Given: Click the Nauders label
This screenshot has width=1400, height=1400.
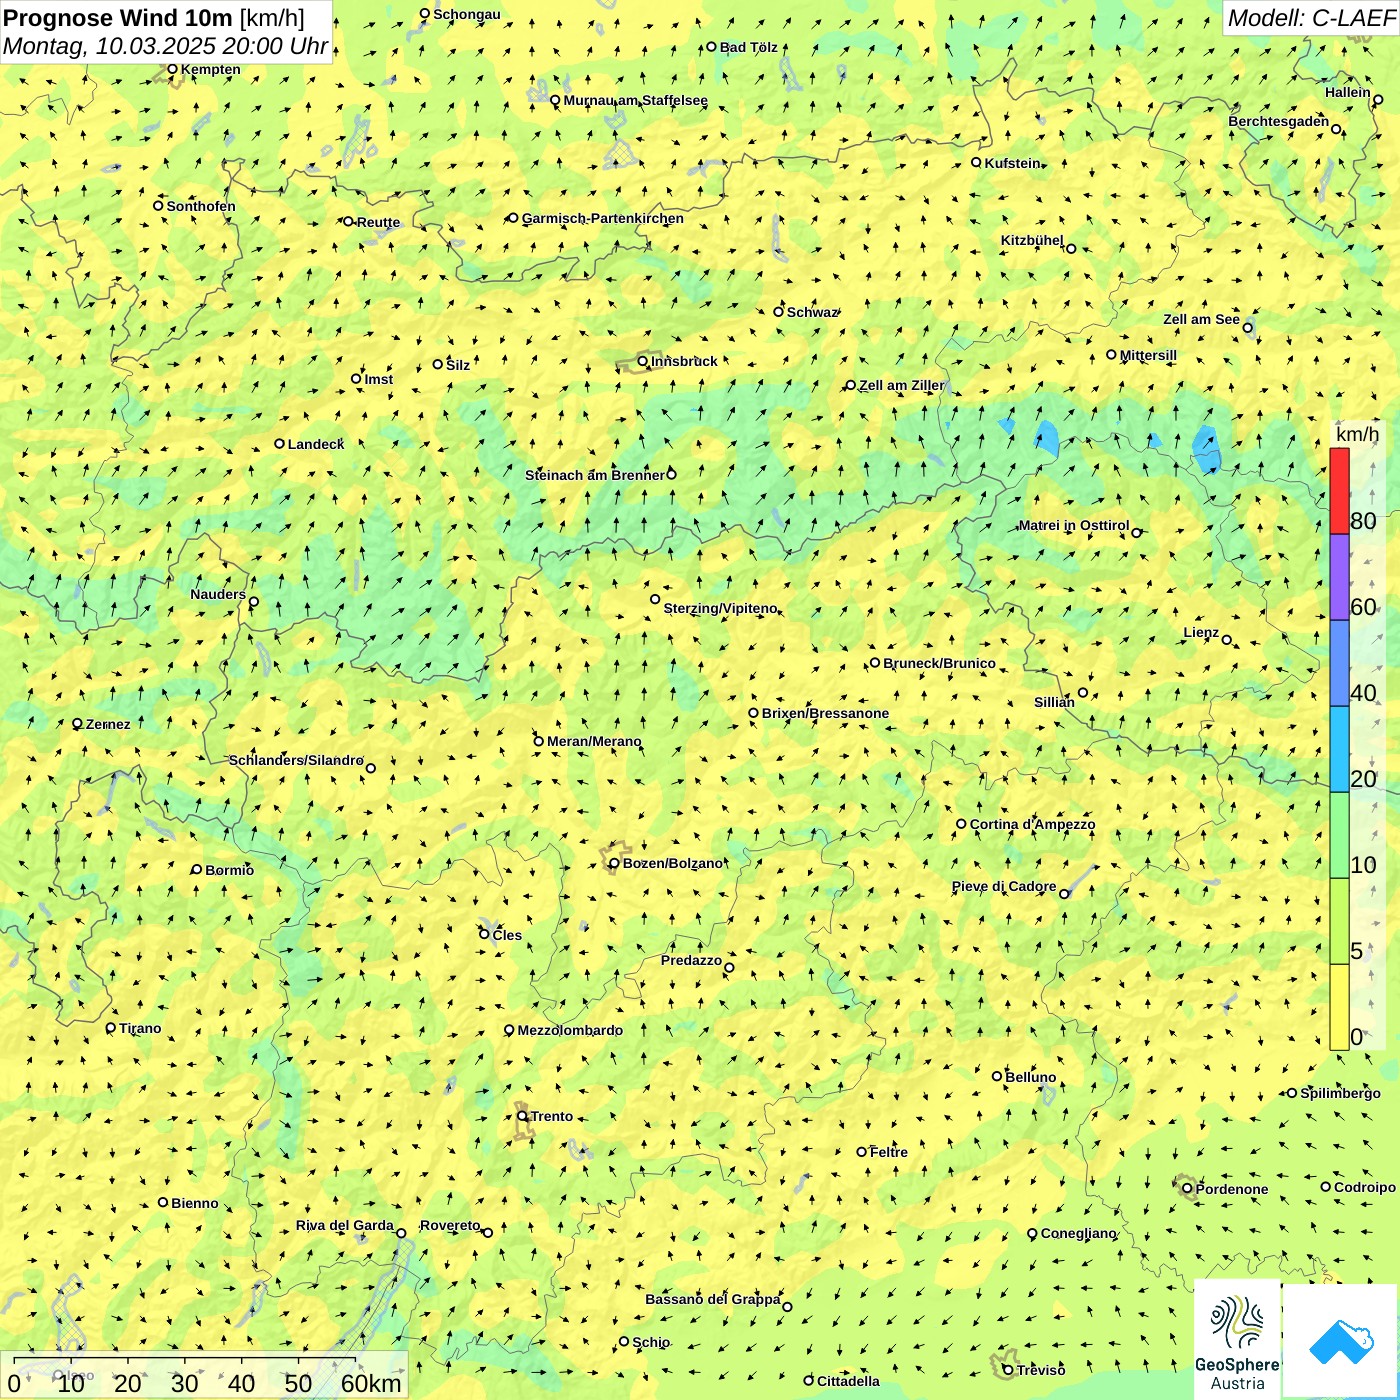Looking at the screenshot, I should point(218,594).
